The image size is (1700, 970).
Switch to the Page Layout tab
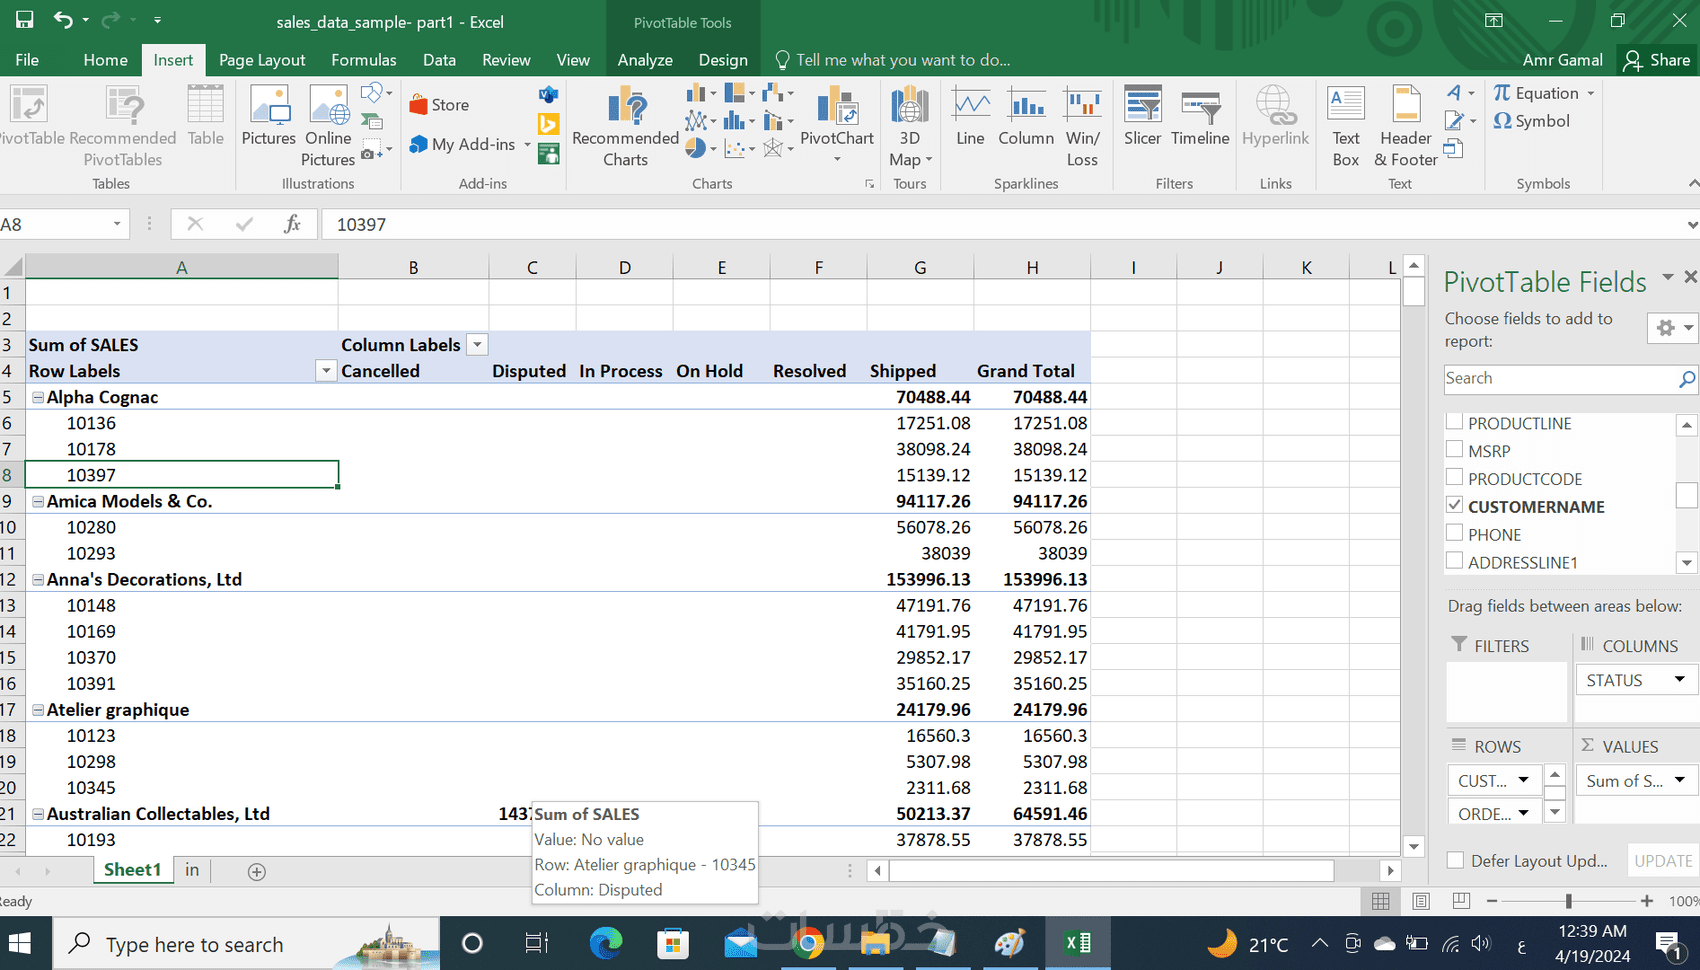coord(262,60)
